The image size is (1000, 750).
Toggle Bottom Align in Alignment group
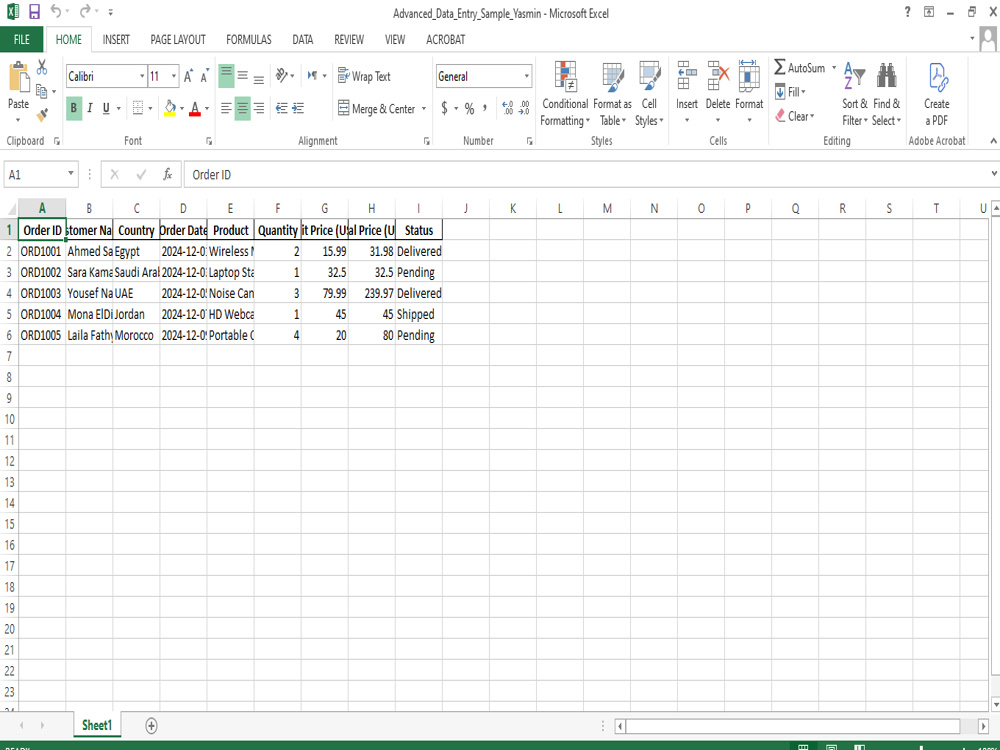point(259,77)
